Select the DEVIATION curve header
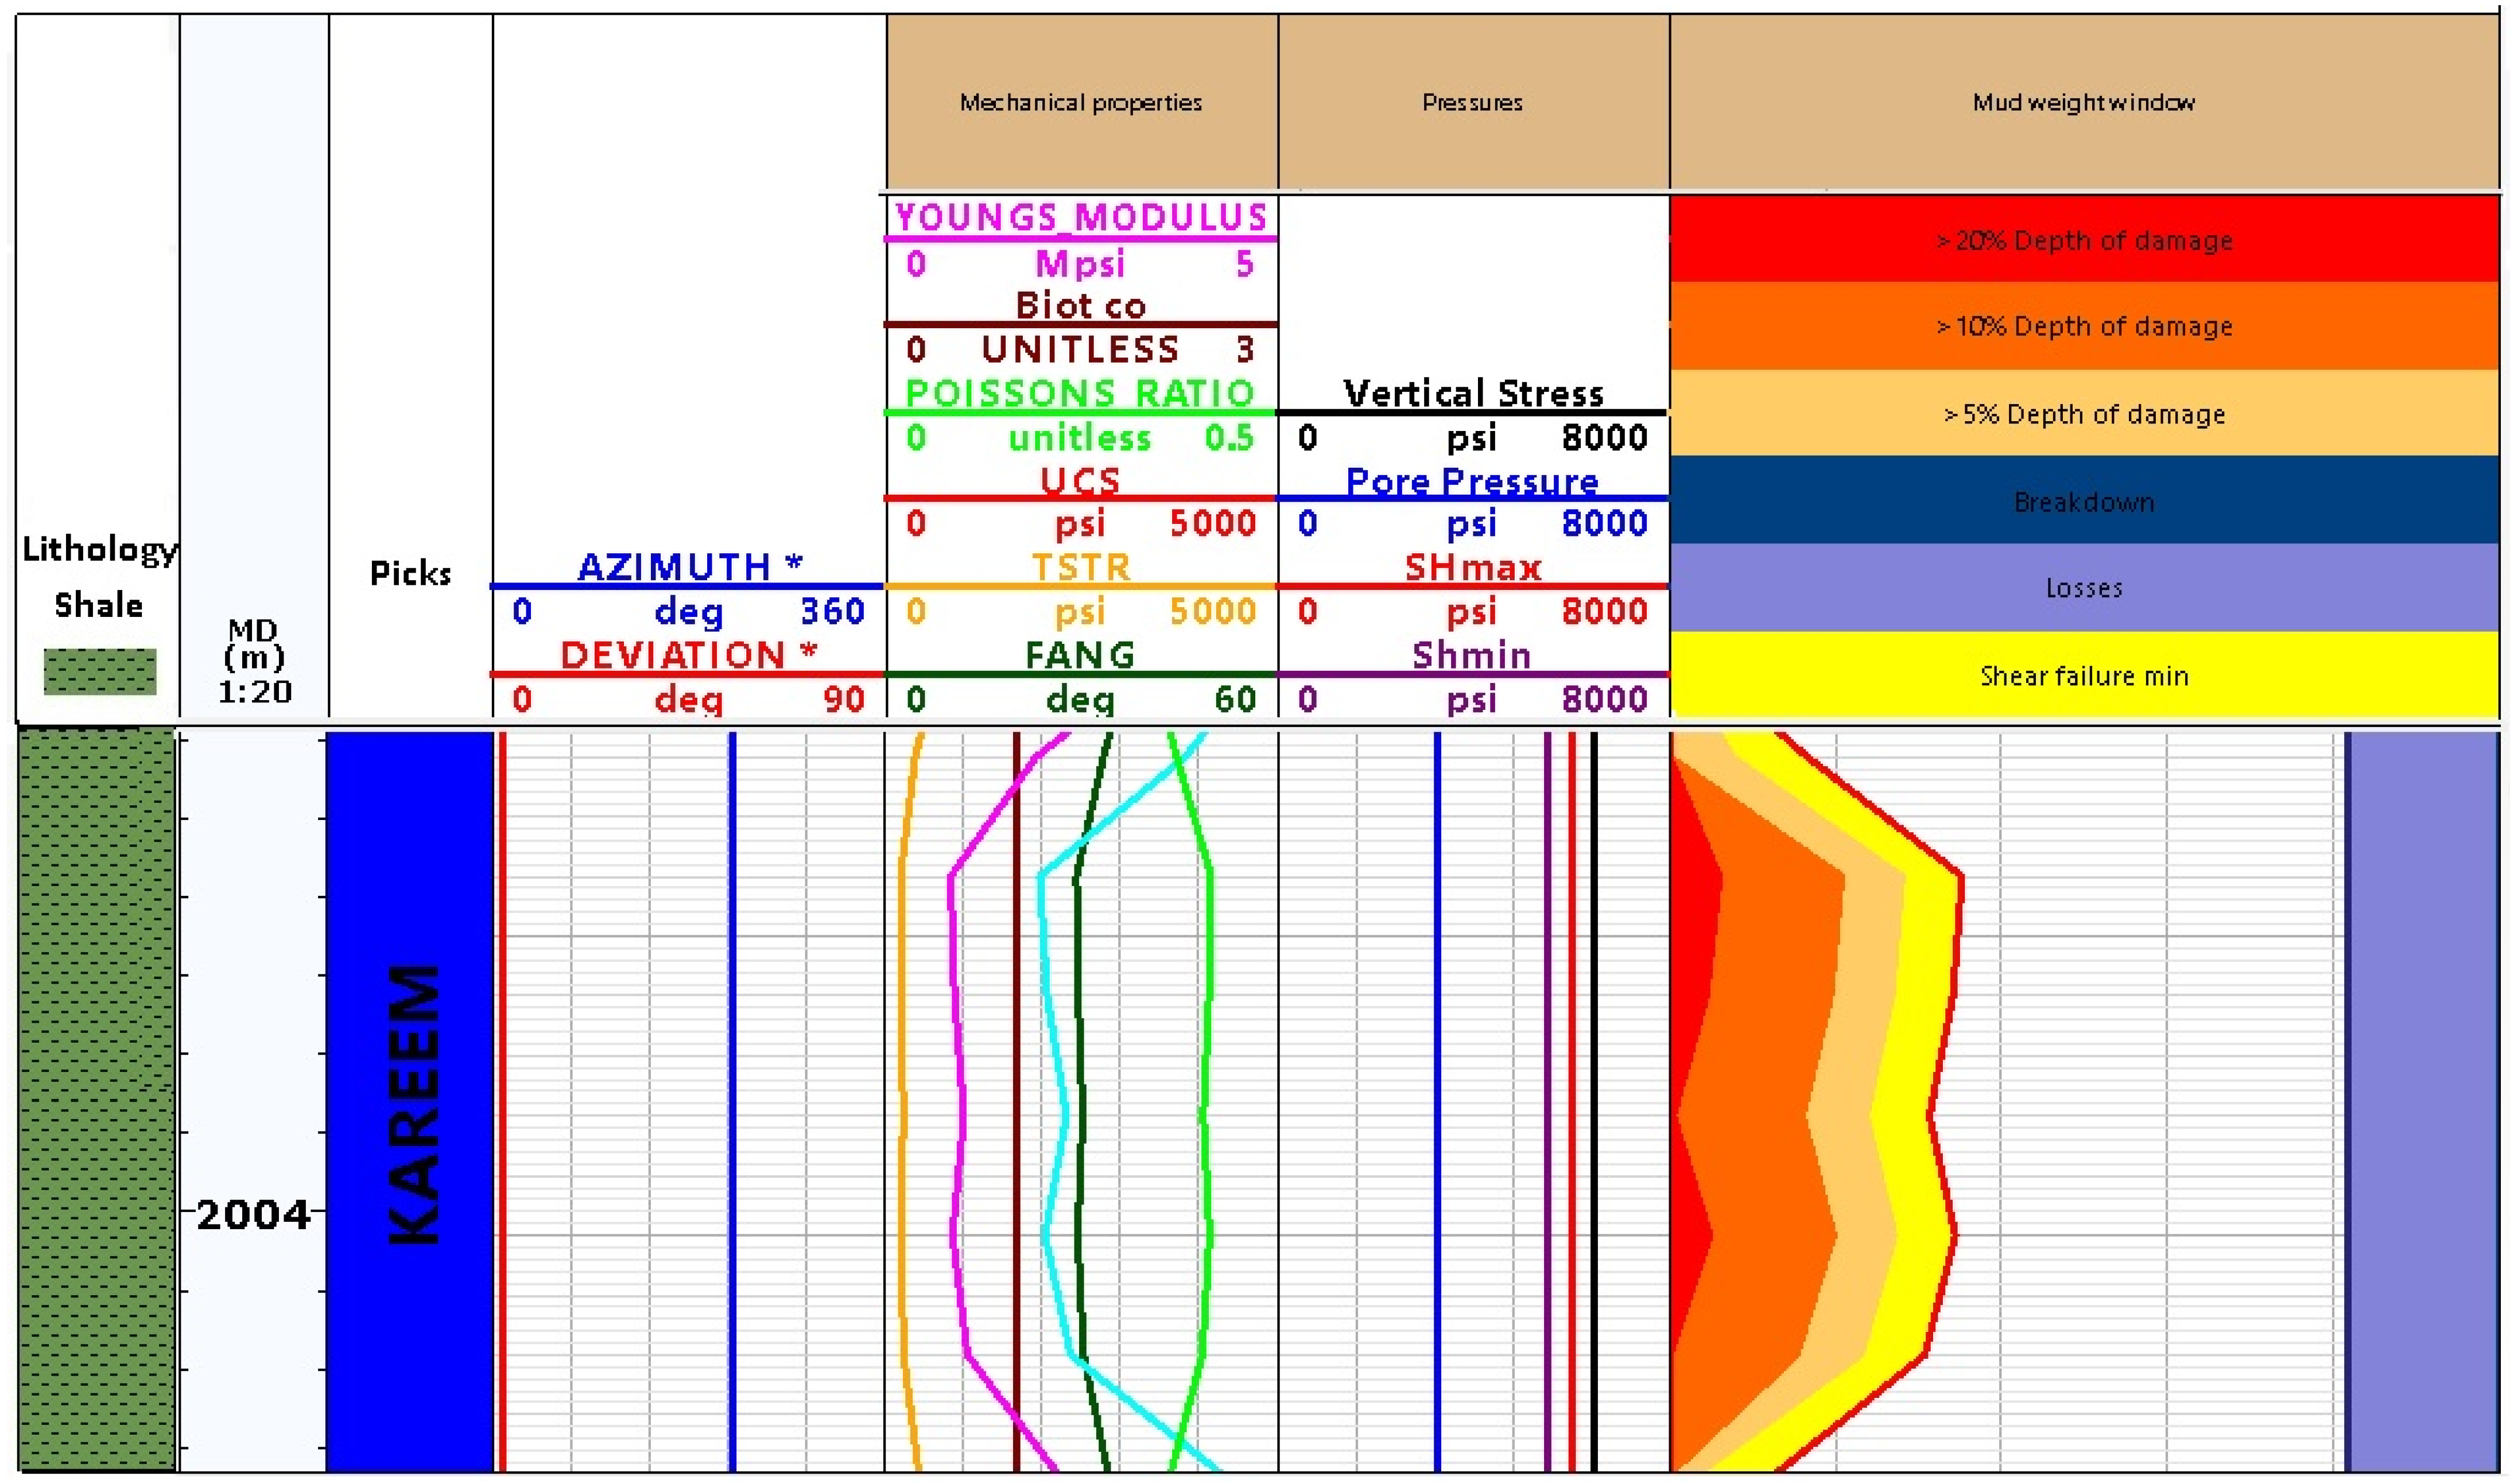The height and width of the screenshot is (1484, 2510). [x=689, y=655]
